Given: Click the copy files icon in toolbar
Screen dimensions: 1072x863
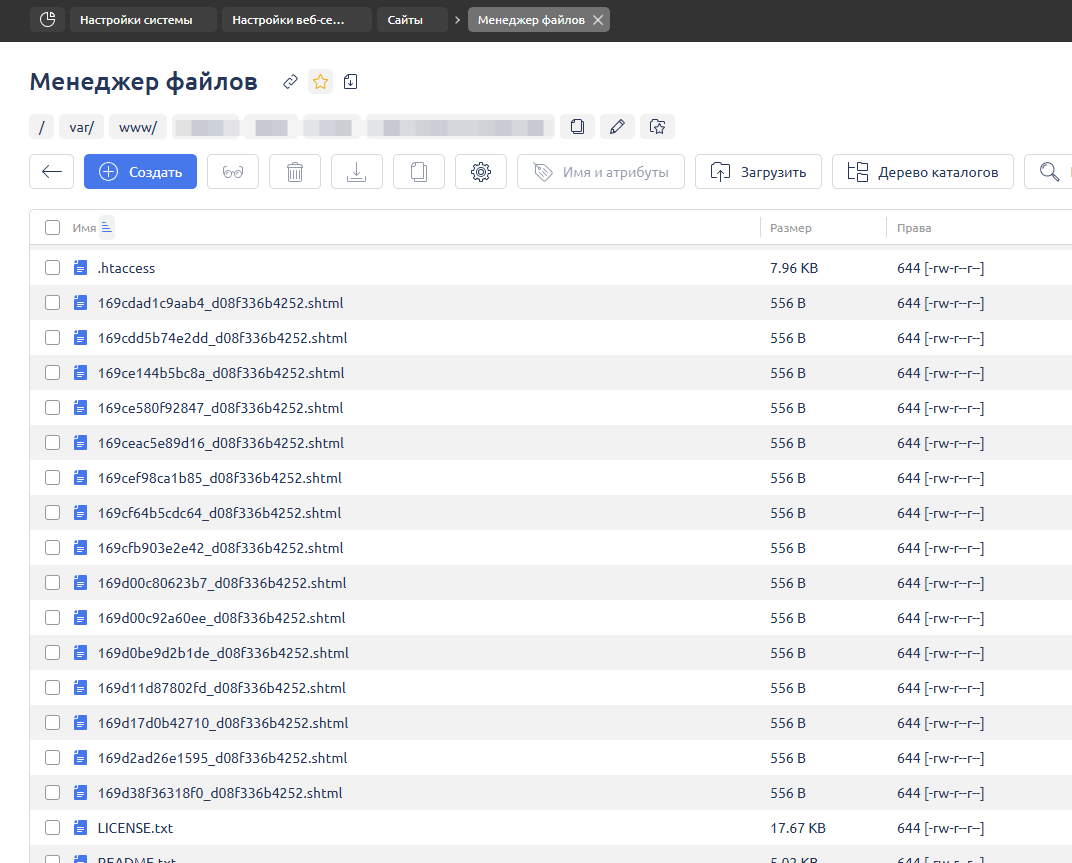Looking at the screenshot, I should [x=419, y=172].
